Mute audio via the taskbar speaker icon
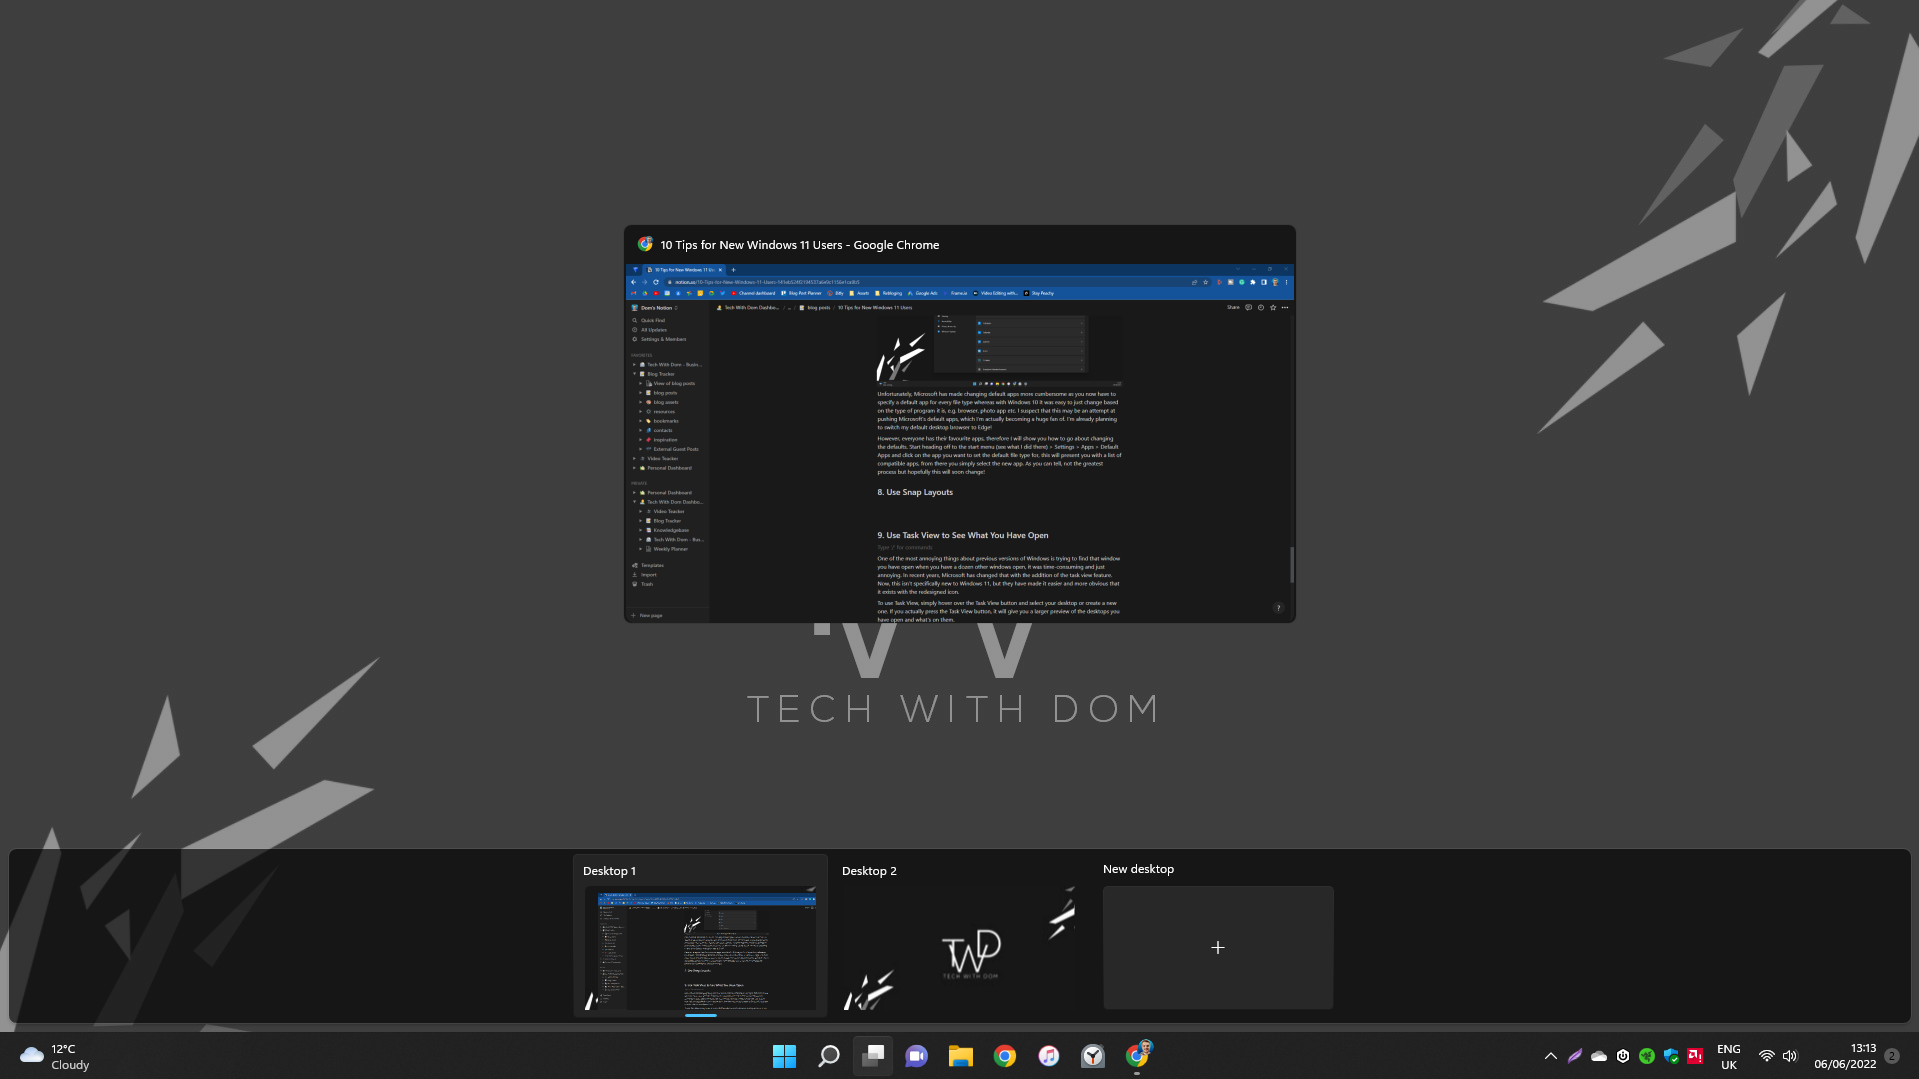The image size is (1919, 1079). click(1790, 1055)
